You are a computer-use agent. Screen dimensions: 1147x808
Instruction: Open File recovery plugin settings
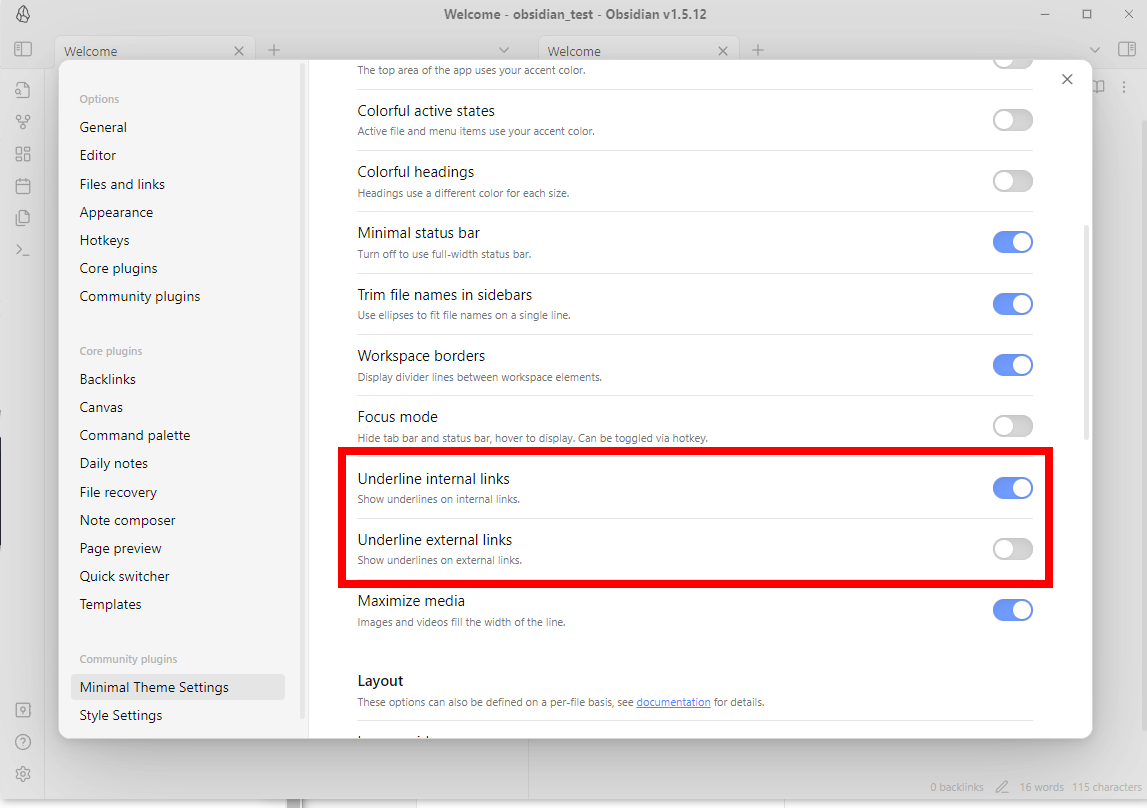tap(178, 492)
